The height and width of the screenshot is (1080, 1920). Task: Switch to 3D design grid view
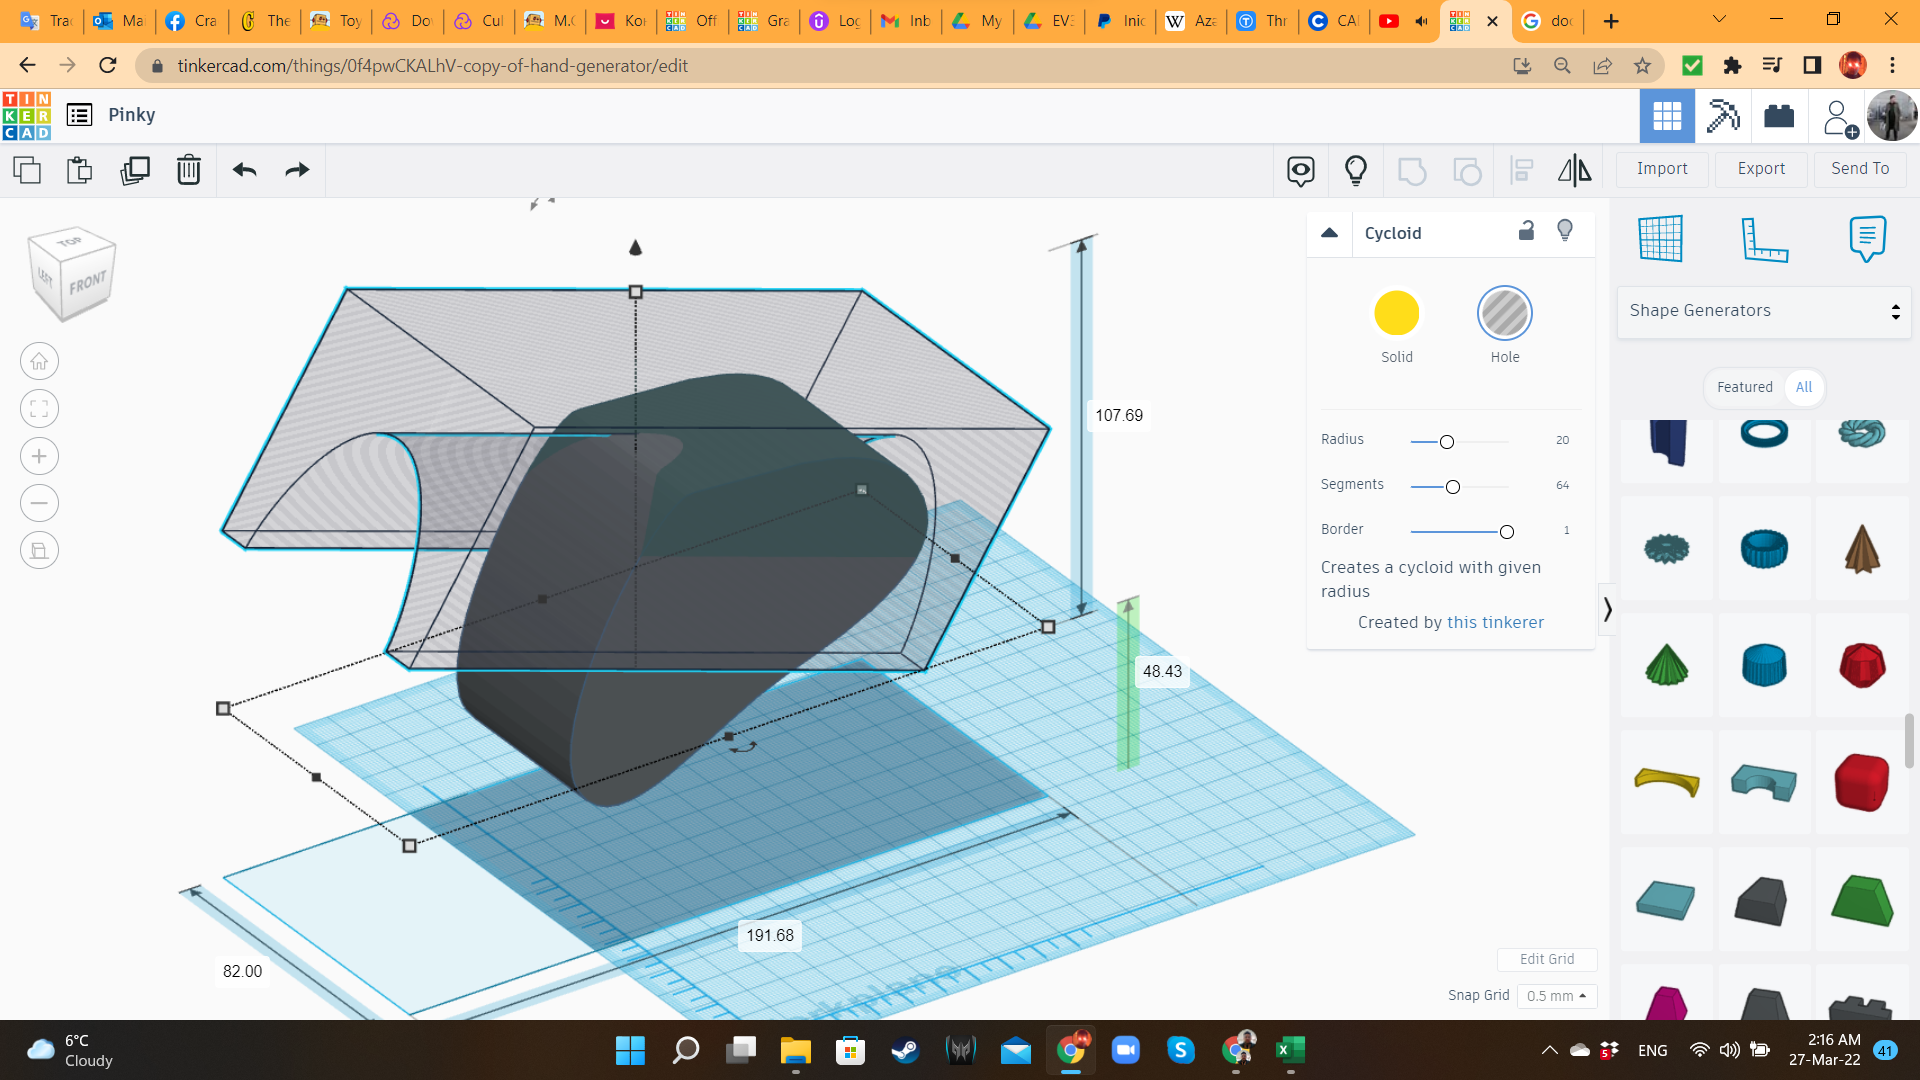[1667, 116]
